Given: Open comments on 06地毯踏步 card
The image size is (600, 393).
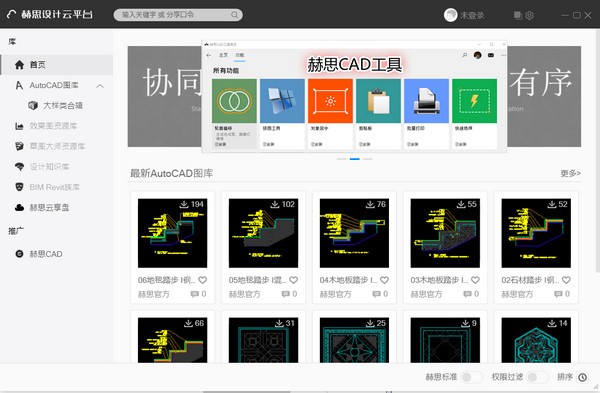Looking at the screenshot, I should pos(195,294).
